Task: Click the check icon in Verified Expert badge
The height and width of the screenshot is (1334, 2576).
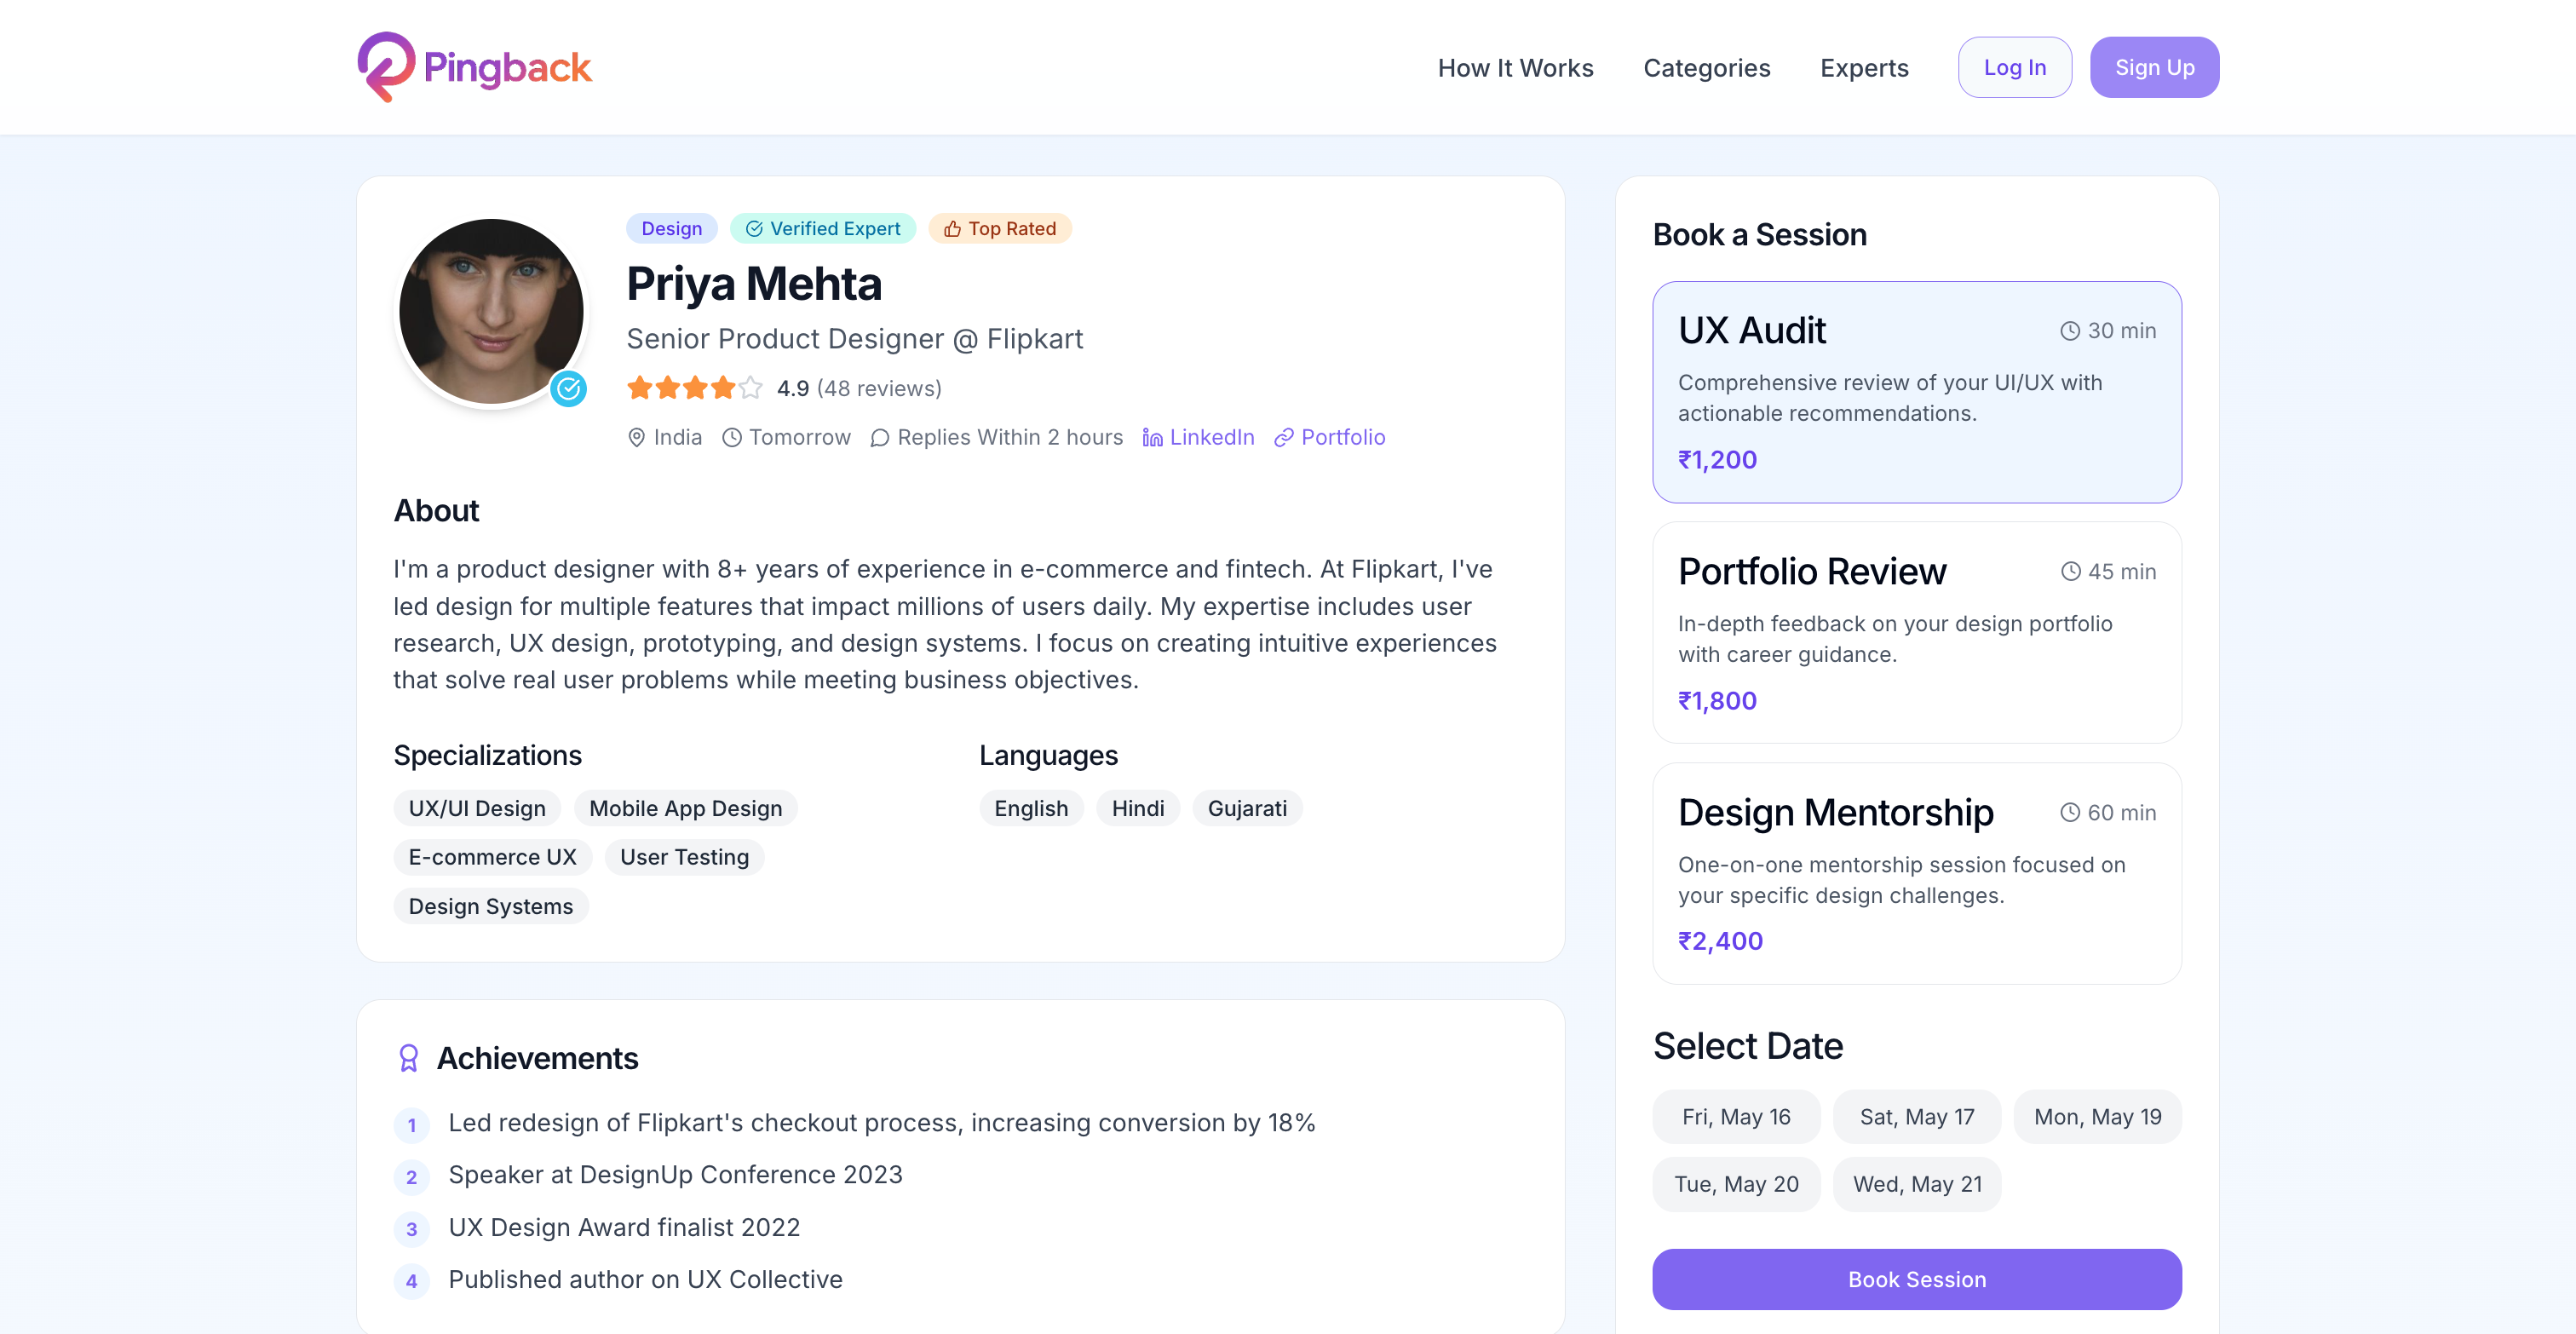Action: [x=754, y=229]
